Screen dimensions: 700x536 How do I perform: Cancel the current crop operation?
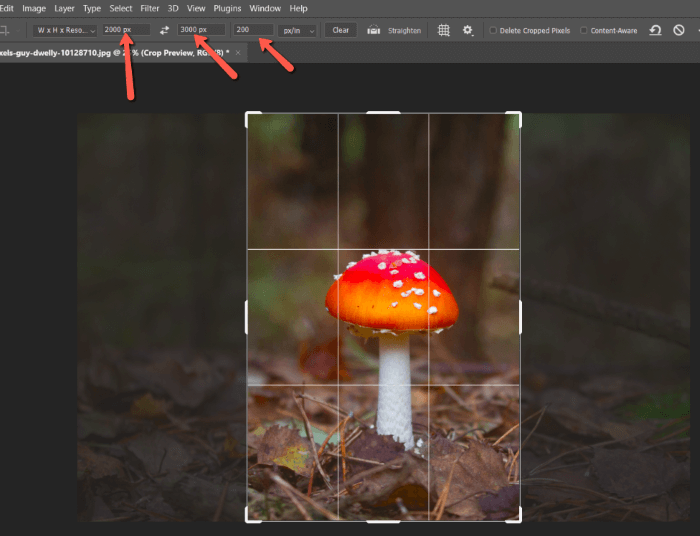(679, 31)
